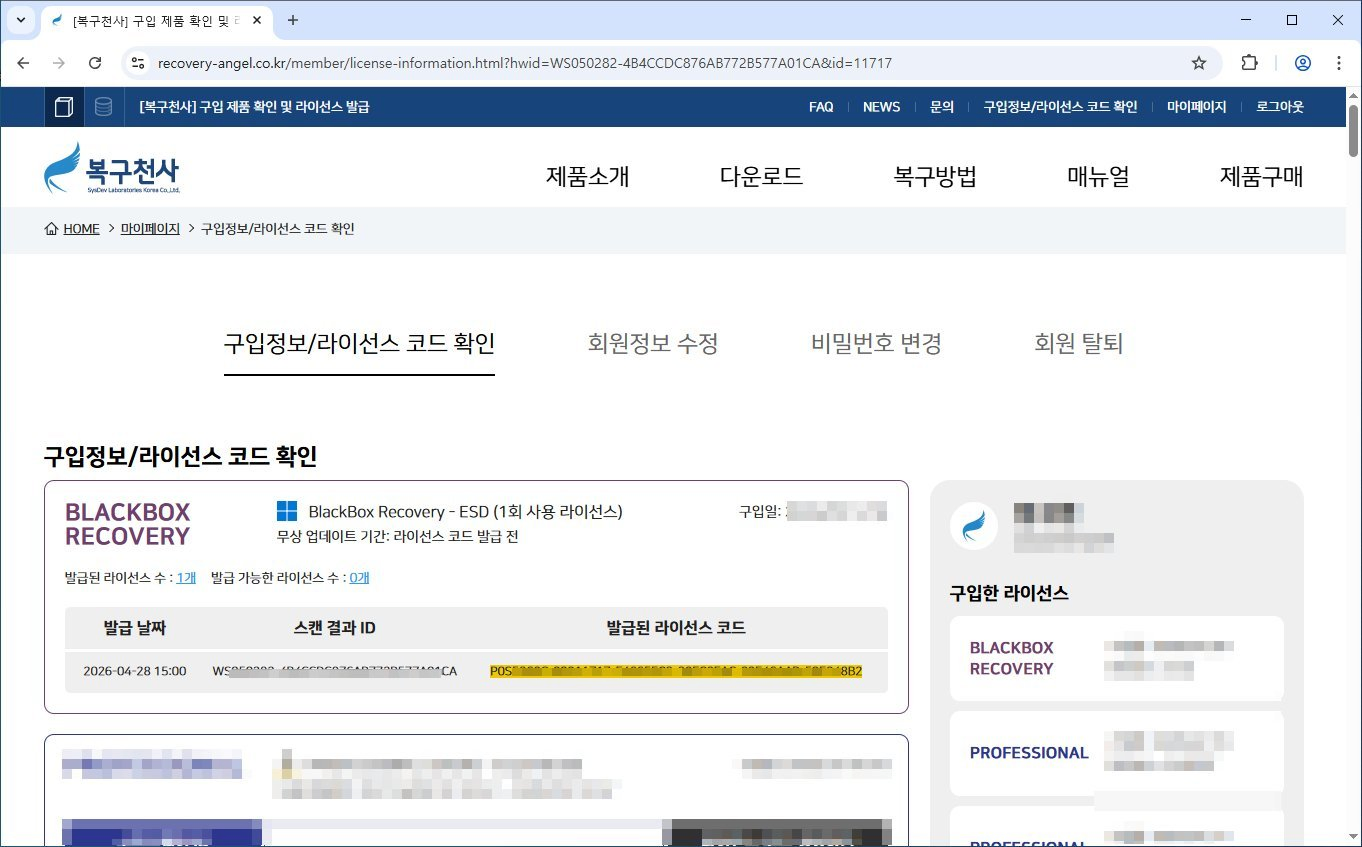Screen dimensions: 1362x847
Task: Open first PROFESSIONAL entry in purchased licenses
Action: 1116,753
